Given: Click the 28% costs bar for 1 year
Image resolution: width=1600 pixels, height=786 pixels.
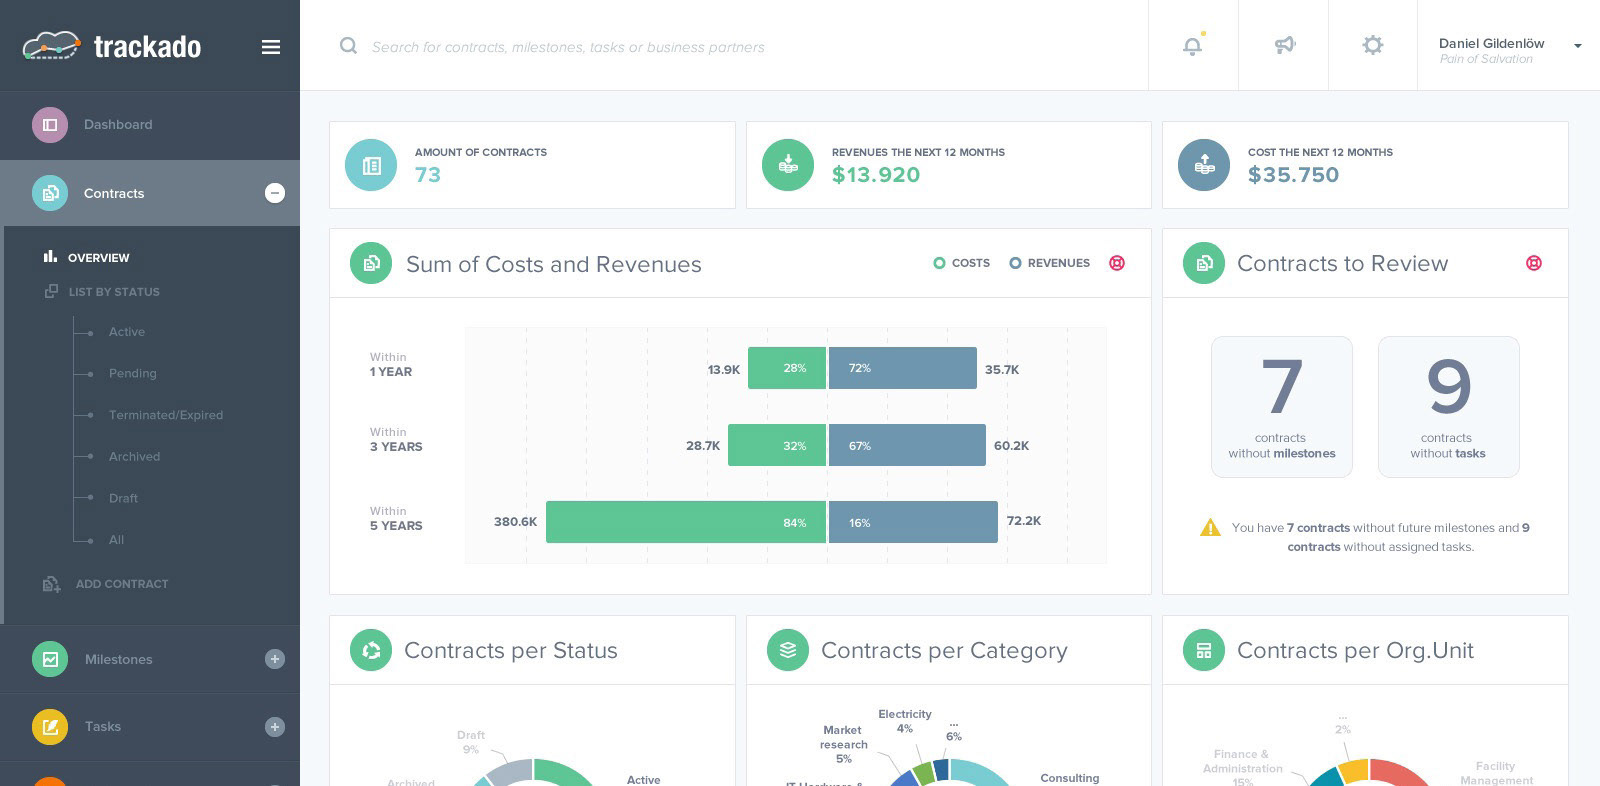Looking at the screenshot, I should 787,368.
